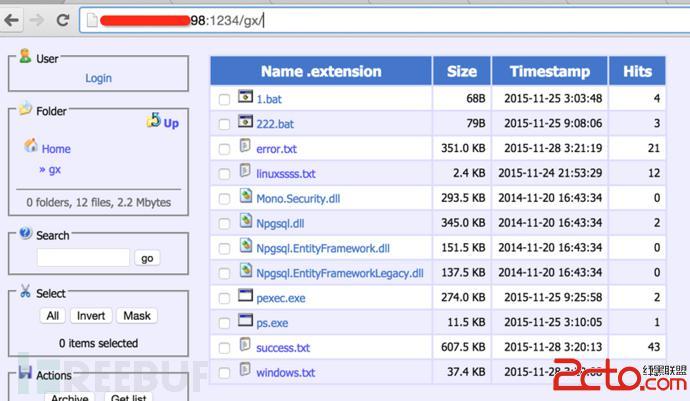Click the Home folder icon

[30, 147]
